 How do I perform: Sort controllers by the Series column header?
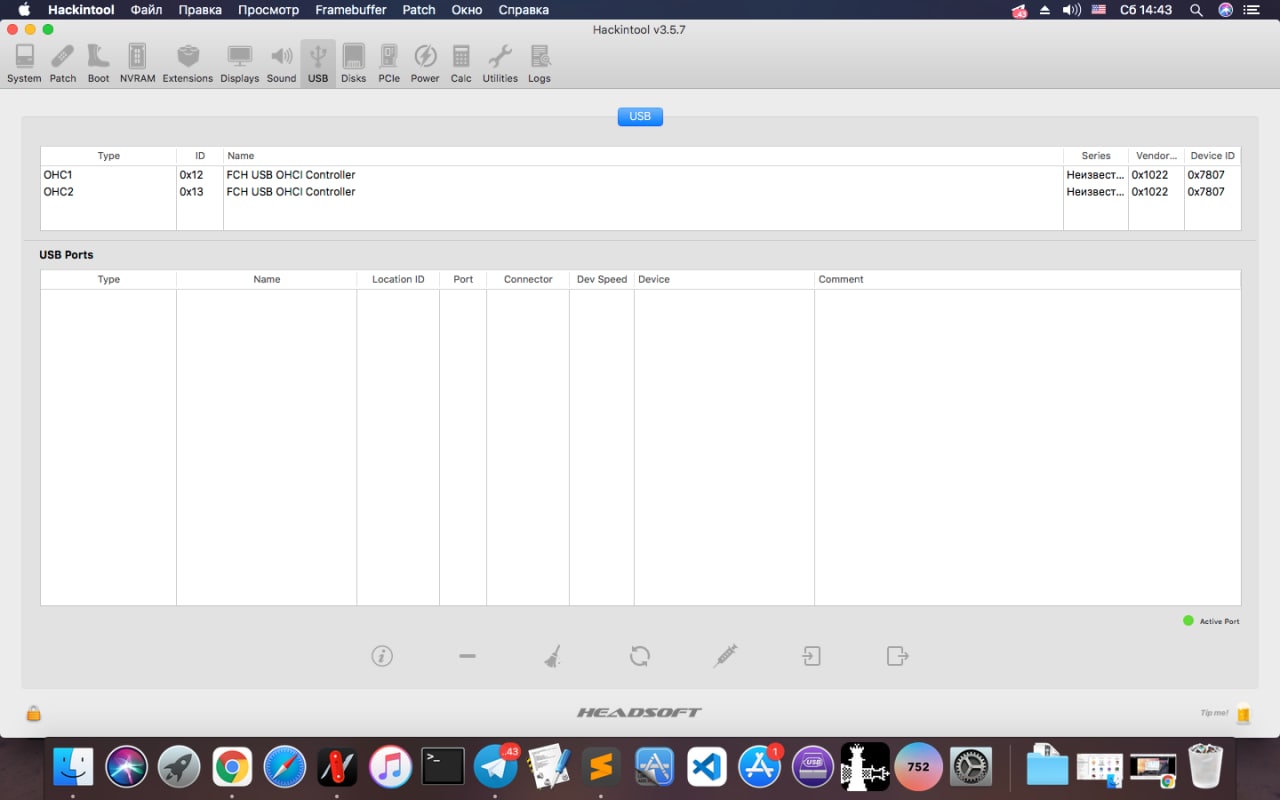(1096, 156)
